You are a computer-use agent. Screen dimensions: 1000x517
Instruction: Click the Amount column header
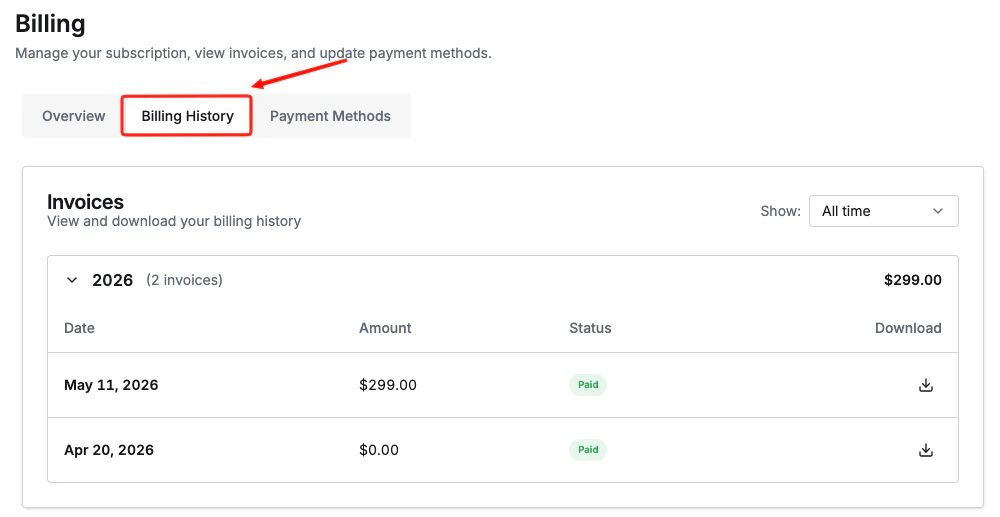385,328
